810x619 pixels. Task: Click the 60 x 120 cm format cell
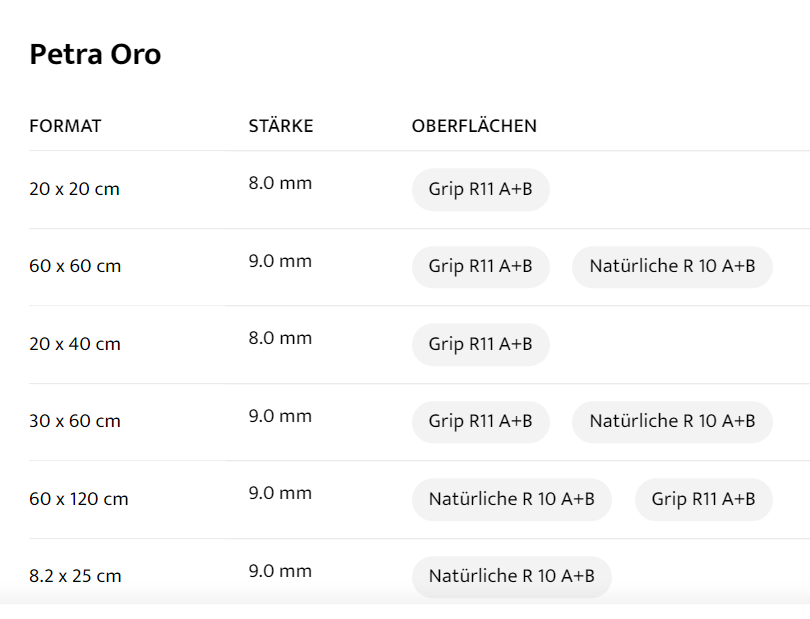[79, 498]
